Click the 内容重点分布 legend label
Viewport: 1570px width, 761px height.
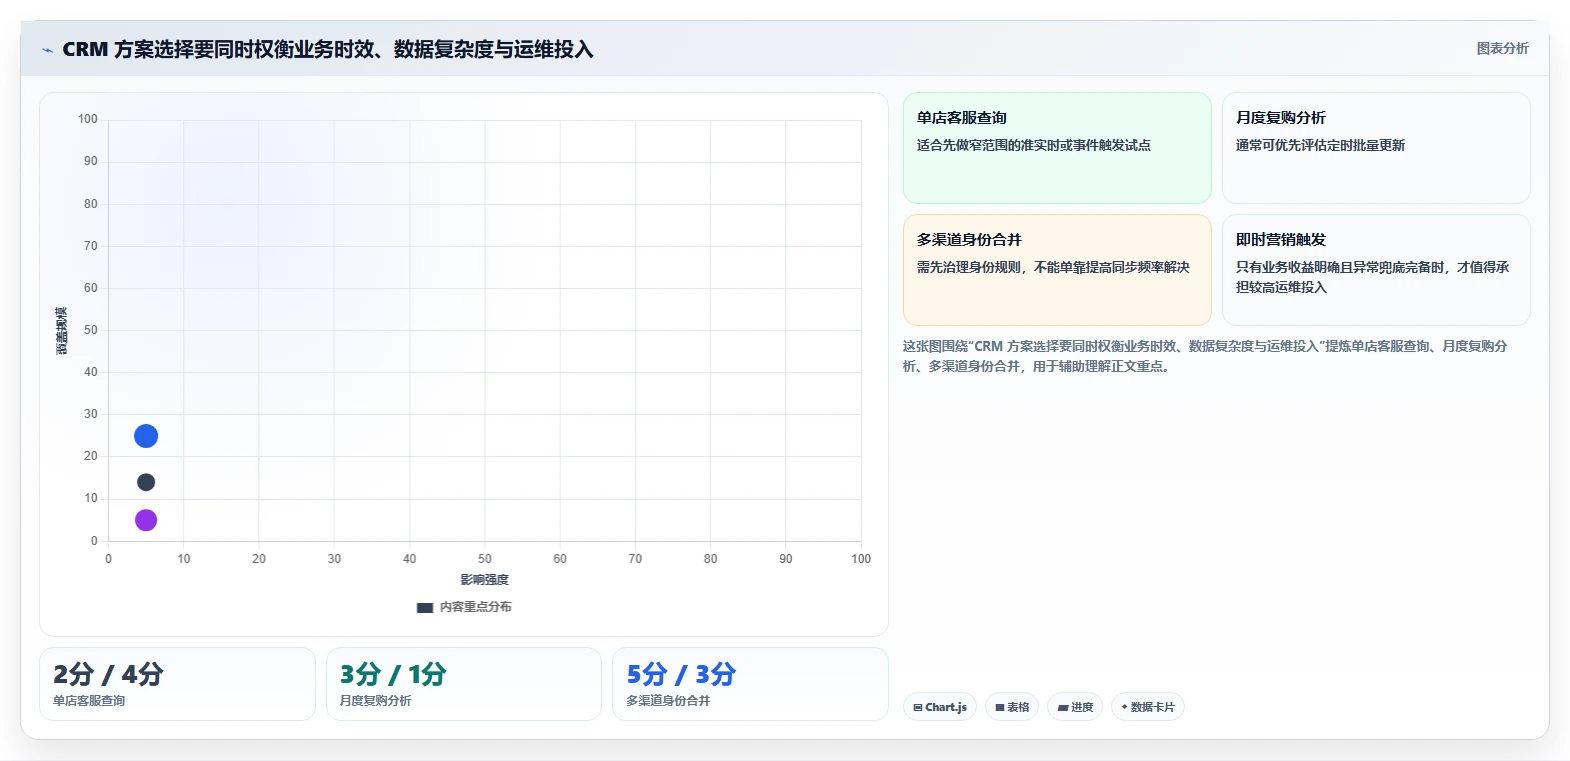[476, 607]
